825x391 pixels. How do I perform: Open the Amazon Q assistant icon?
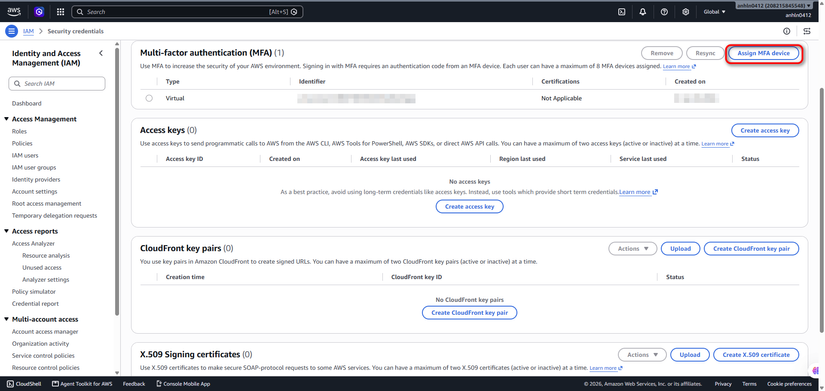point(39,11)
